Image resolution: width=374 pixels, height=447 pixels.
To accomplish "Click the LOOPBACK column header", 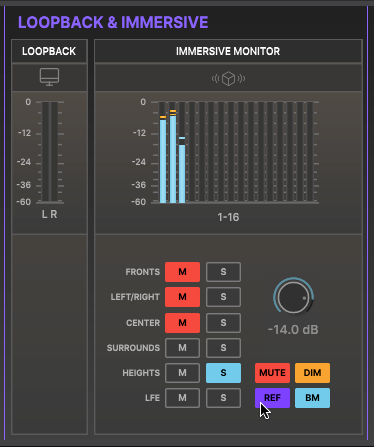I will point(49,51).
